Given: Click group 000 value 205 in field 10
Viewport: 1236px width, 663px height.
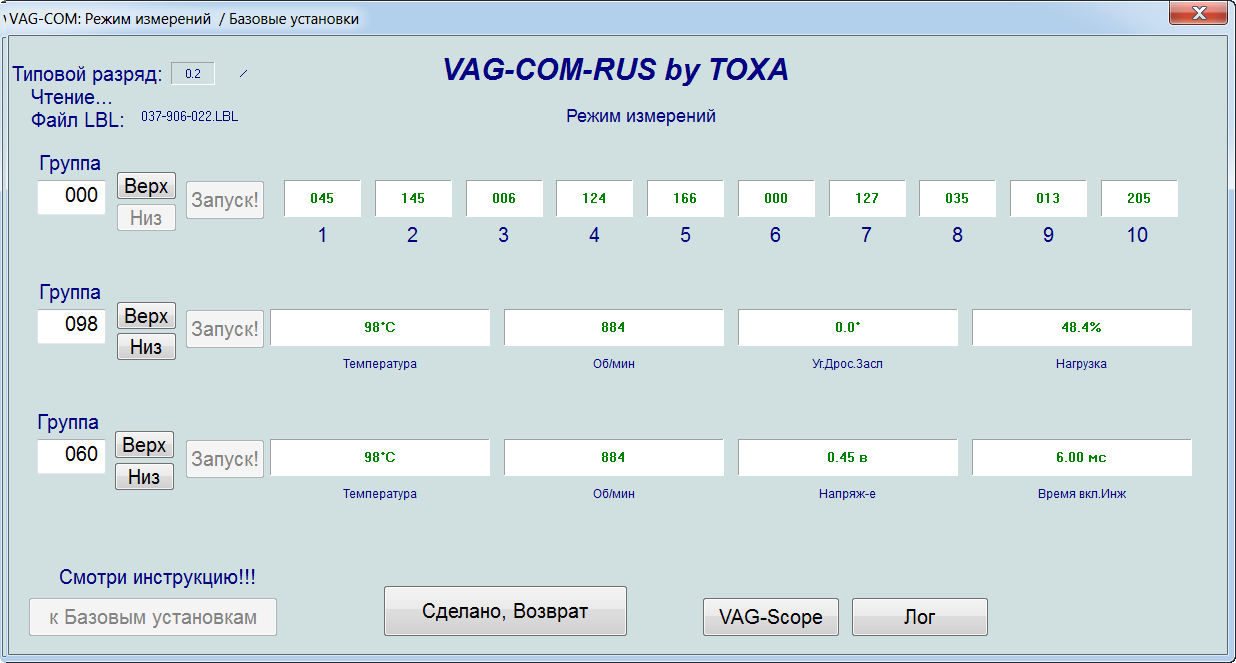Looking at the screenshot, I should tap(1139, 198).
